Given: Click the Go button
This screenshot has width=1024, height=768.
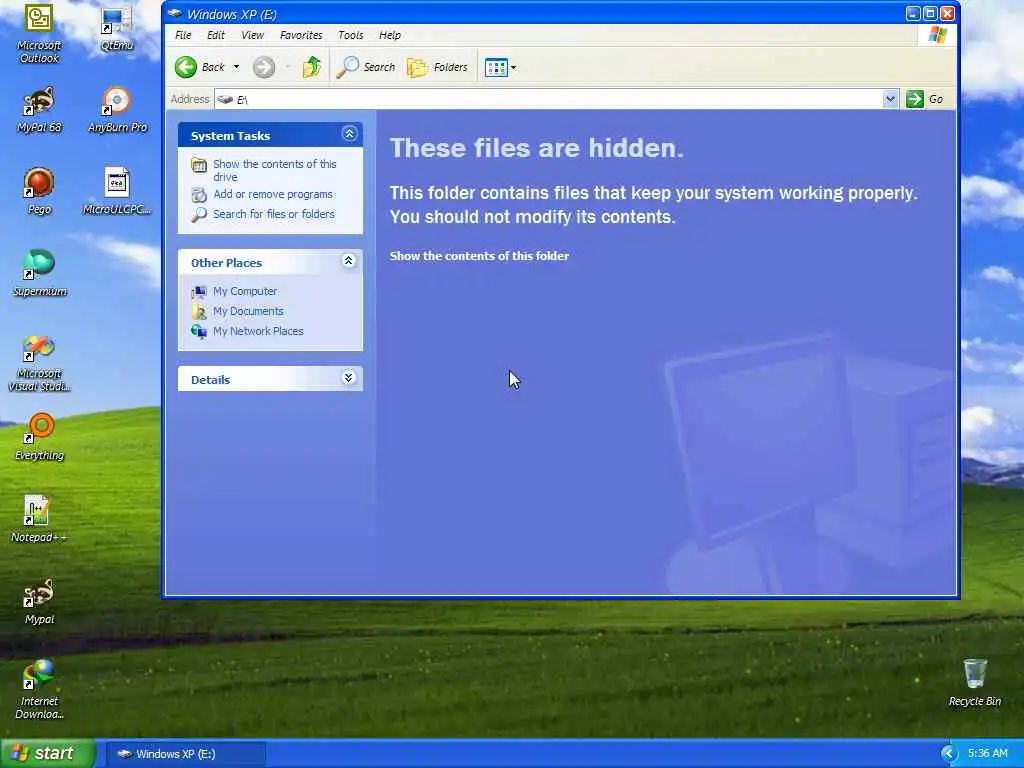Looking at the screenshot, I should click(x=925, y=99).
